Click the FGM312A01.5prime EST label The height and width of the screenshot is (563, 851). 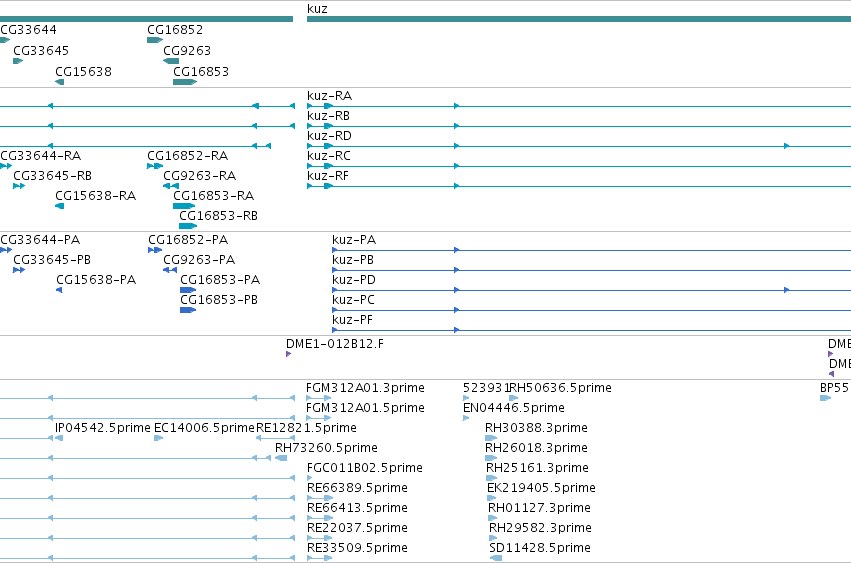click(x=365, y=408)
